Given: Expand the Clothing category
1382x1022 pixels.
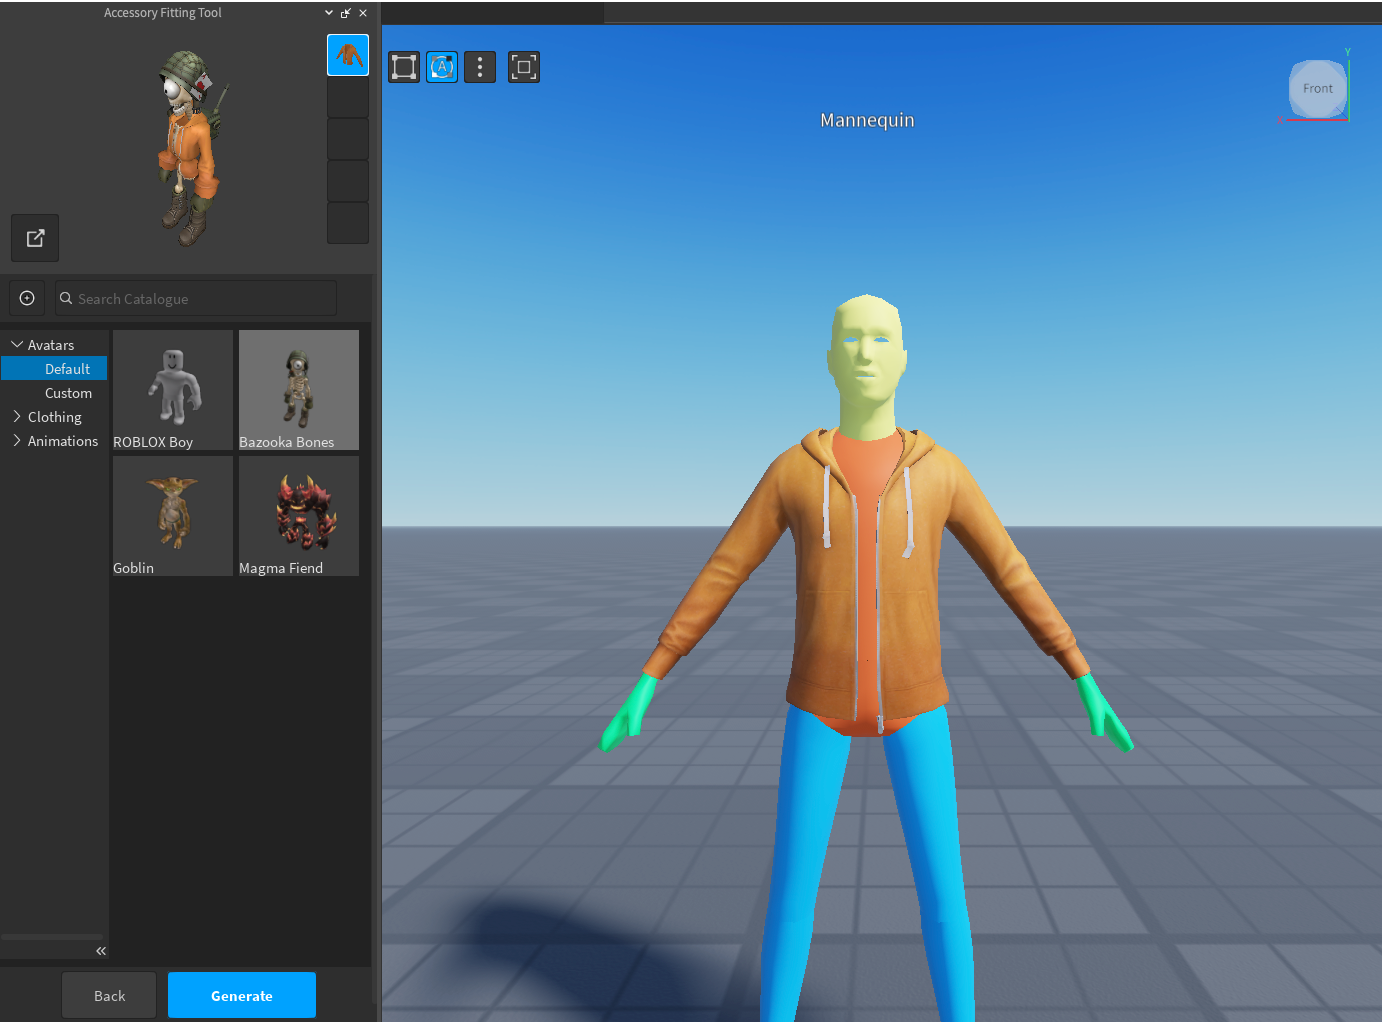Looking at the screenshot, I should click(x=17, y=417).
